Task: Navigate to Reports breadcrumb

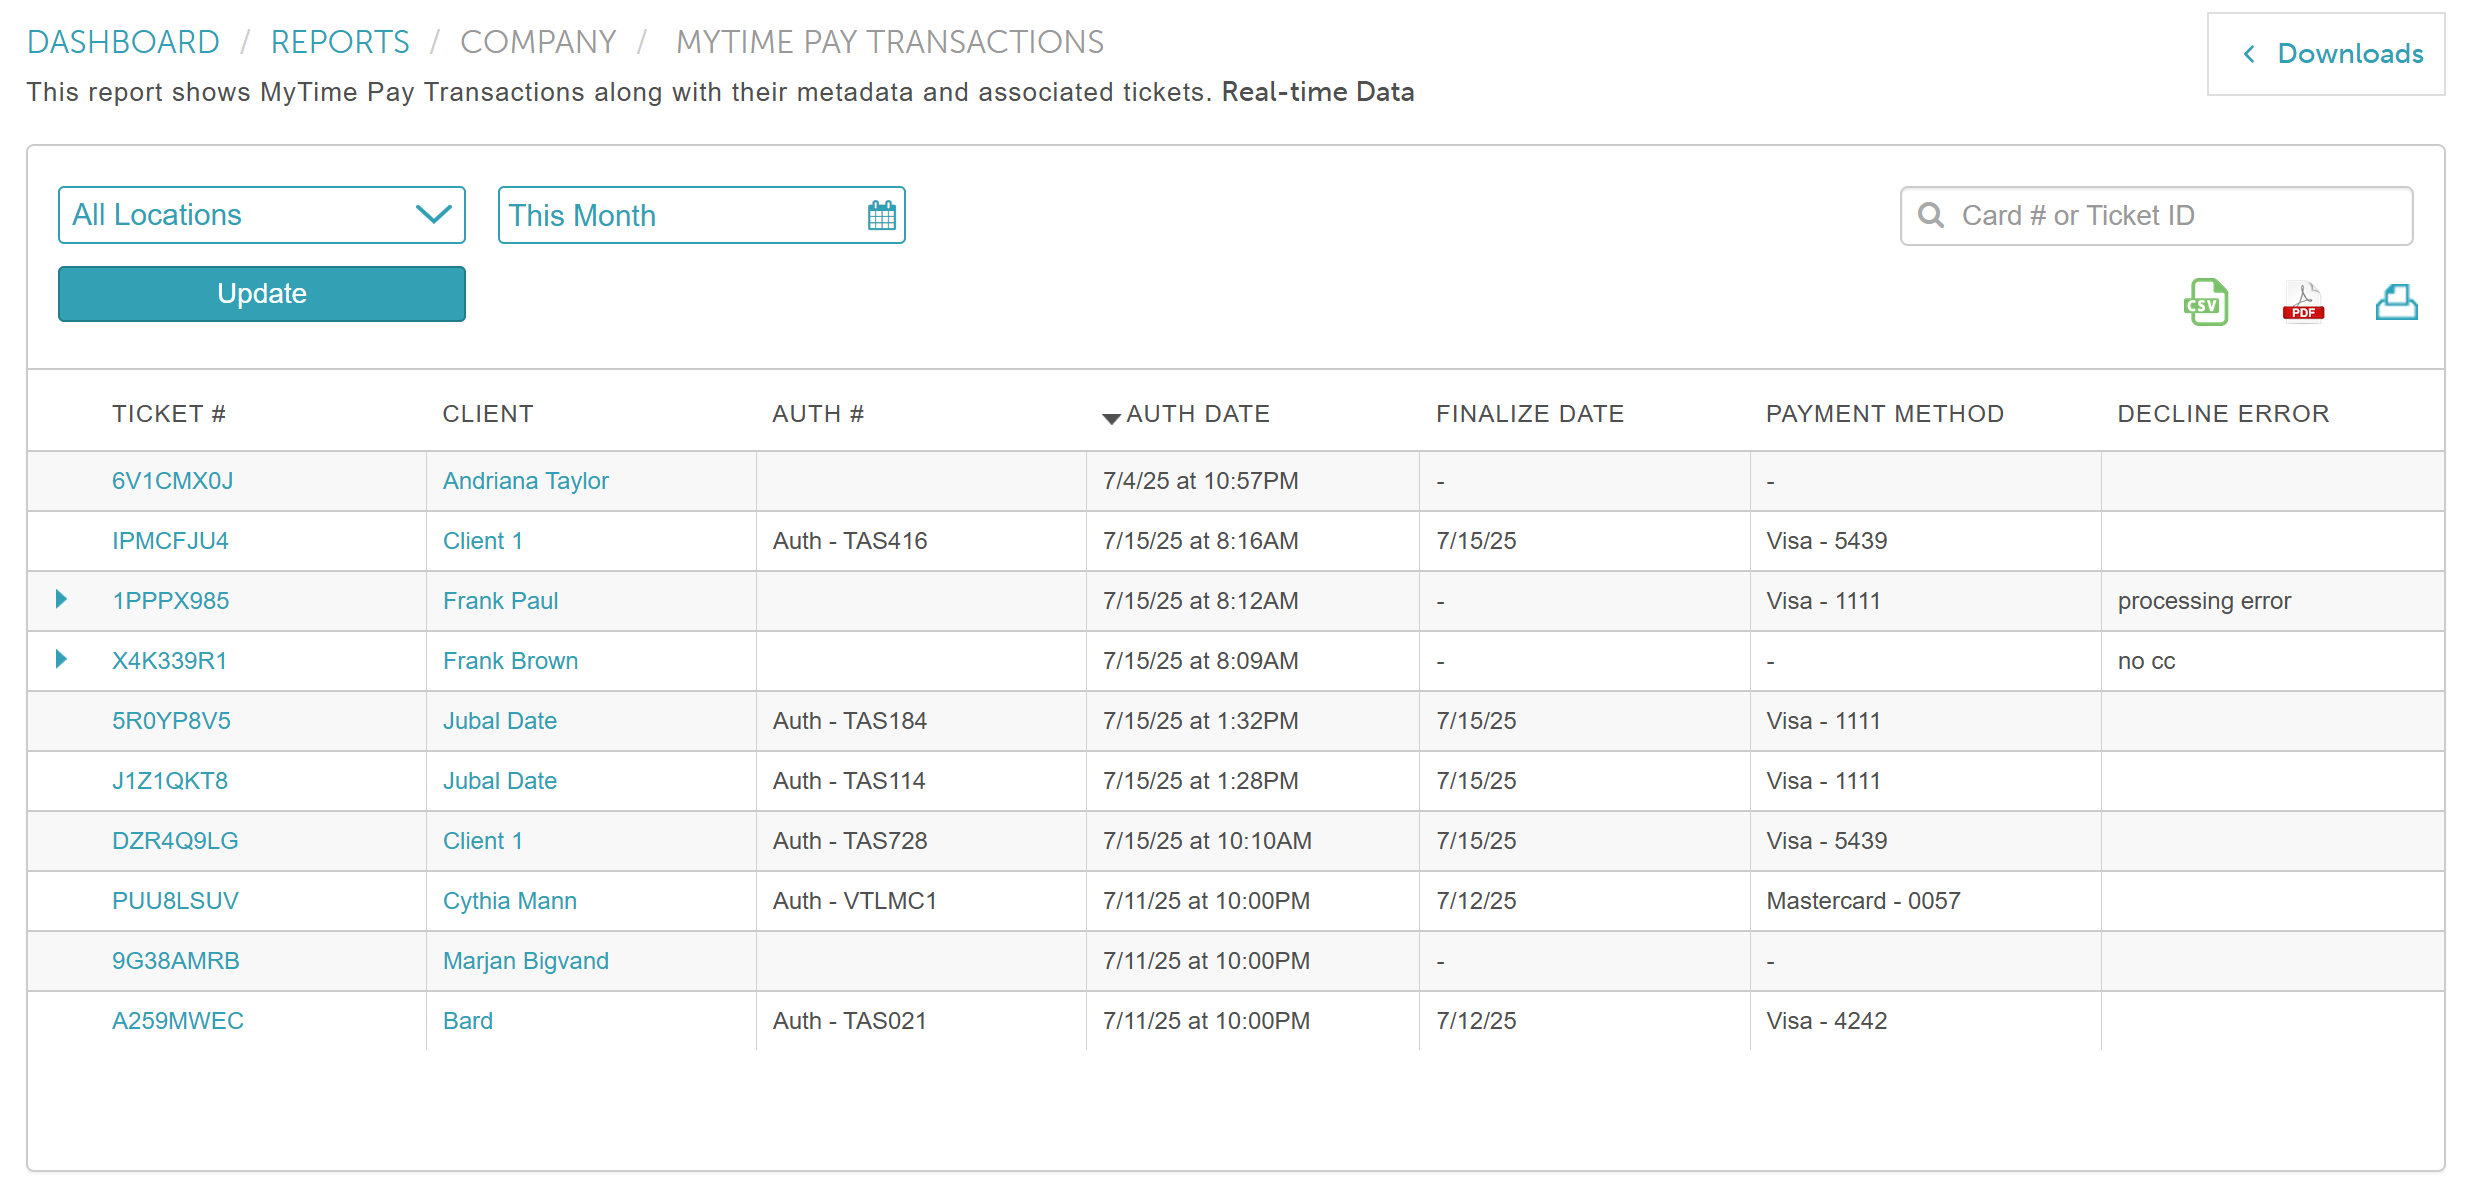Action: [x=340, y=42]
